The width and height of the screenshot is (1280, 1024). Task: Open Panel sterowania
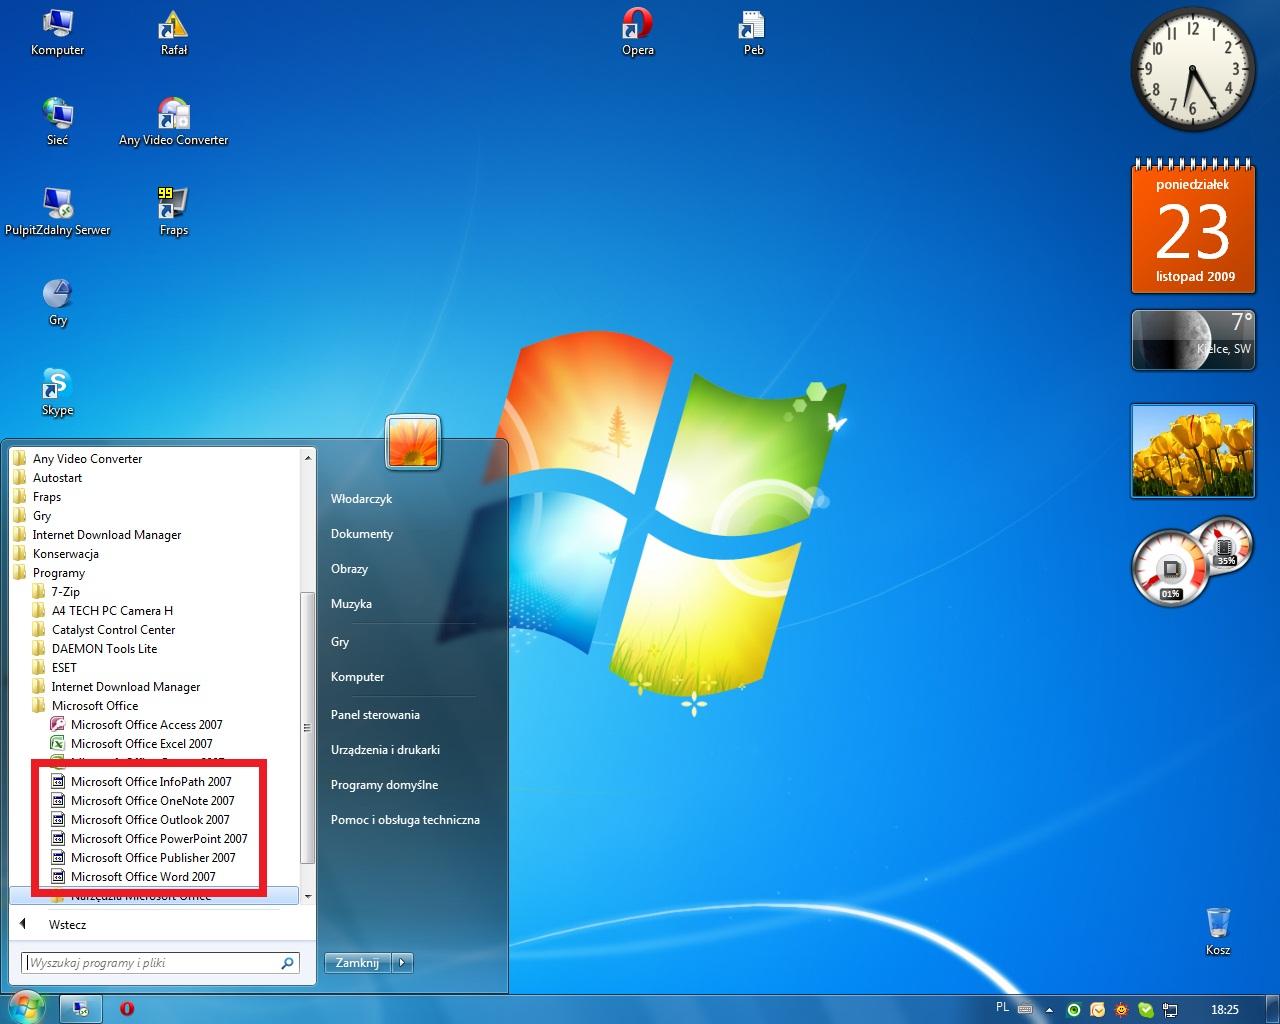tap(375, 715)
